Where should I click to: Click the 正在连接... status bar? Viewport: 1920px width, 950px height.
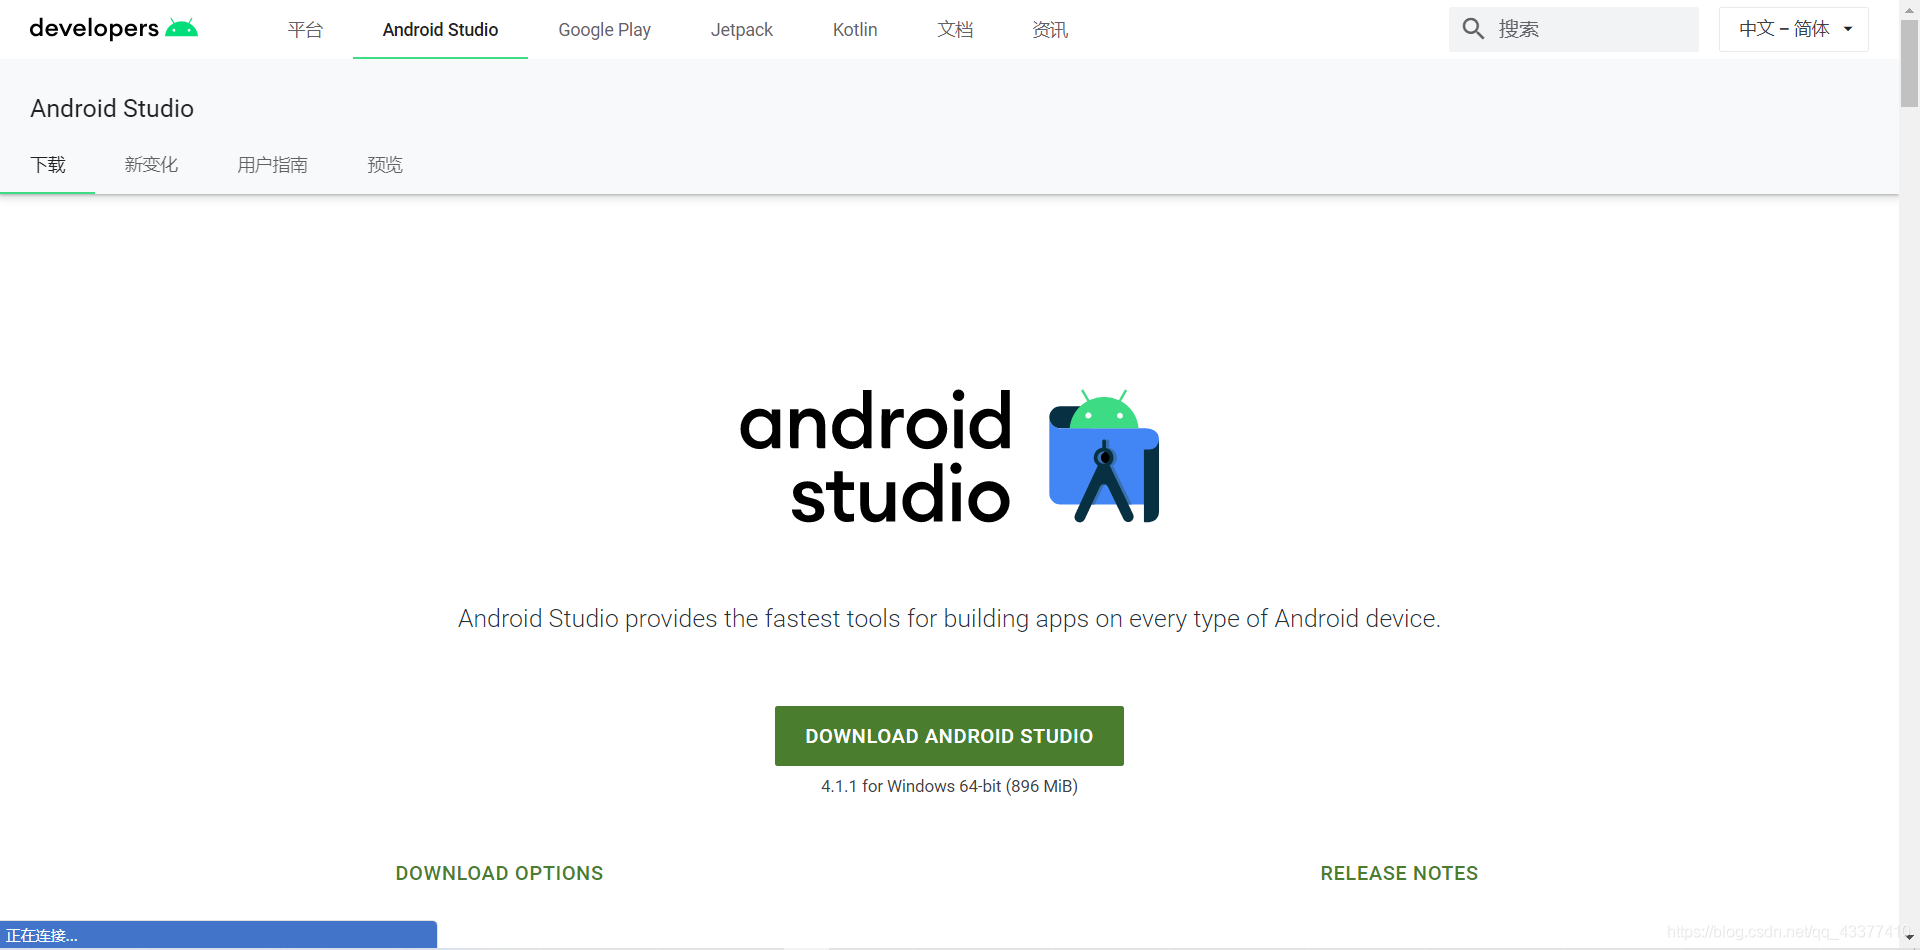coord(218,935)
